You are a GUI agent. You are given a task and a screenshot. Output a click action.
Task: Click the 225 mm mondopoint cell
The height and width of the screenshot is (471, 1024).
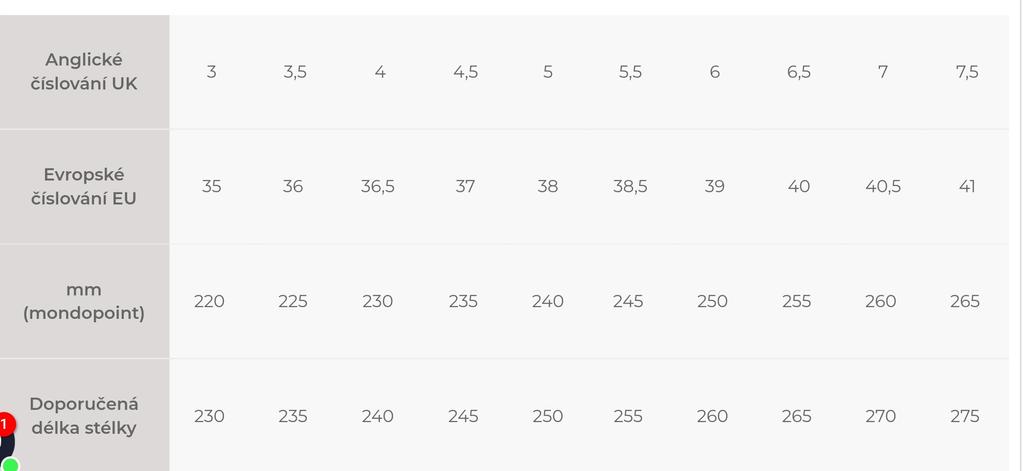point(293,301)
